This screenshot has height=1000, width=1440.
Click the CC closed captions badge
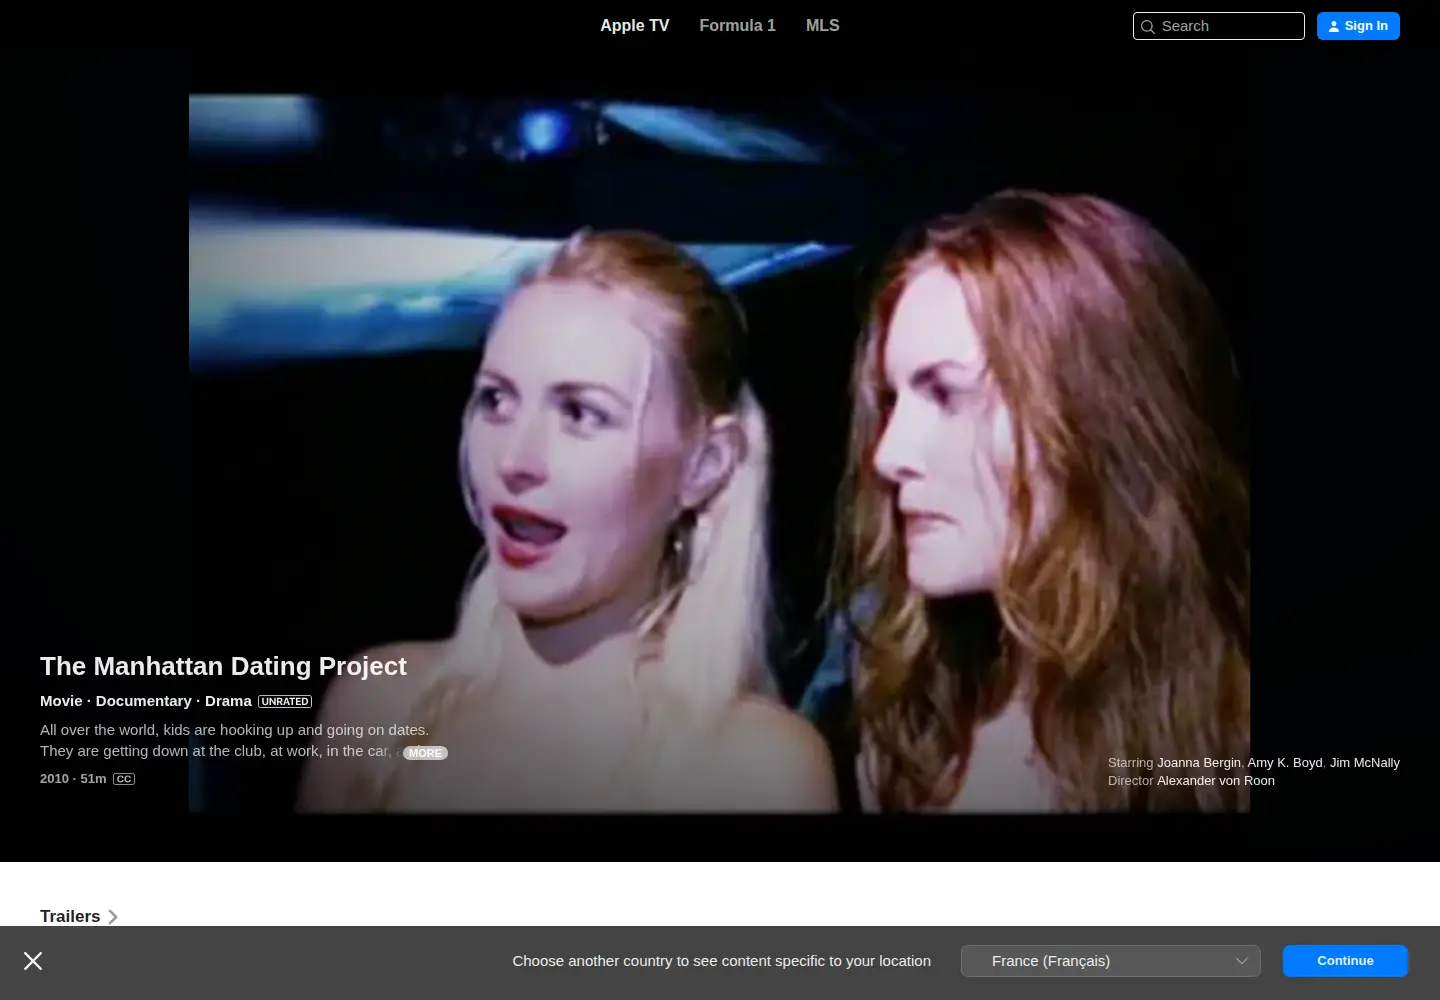coord(124,779)
